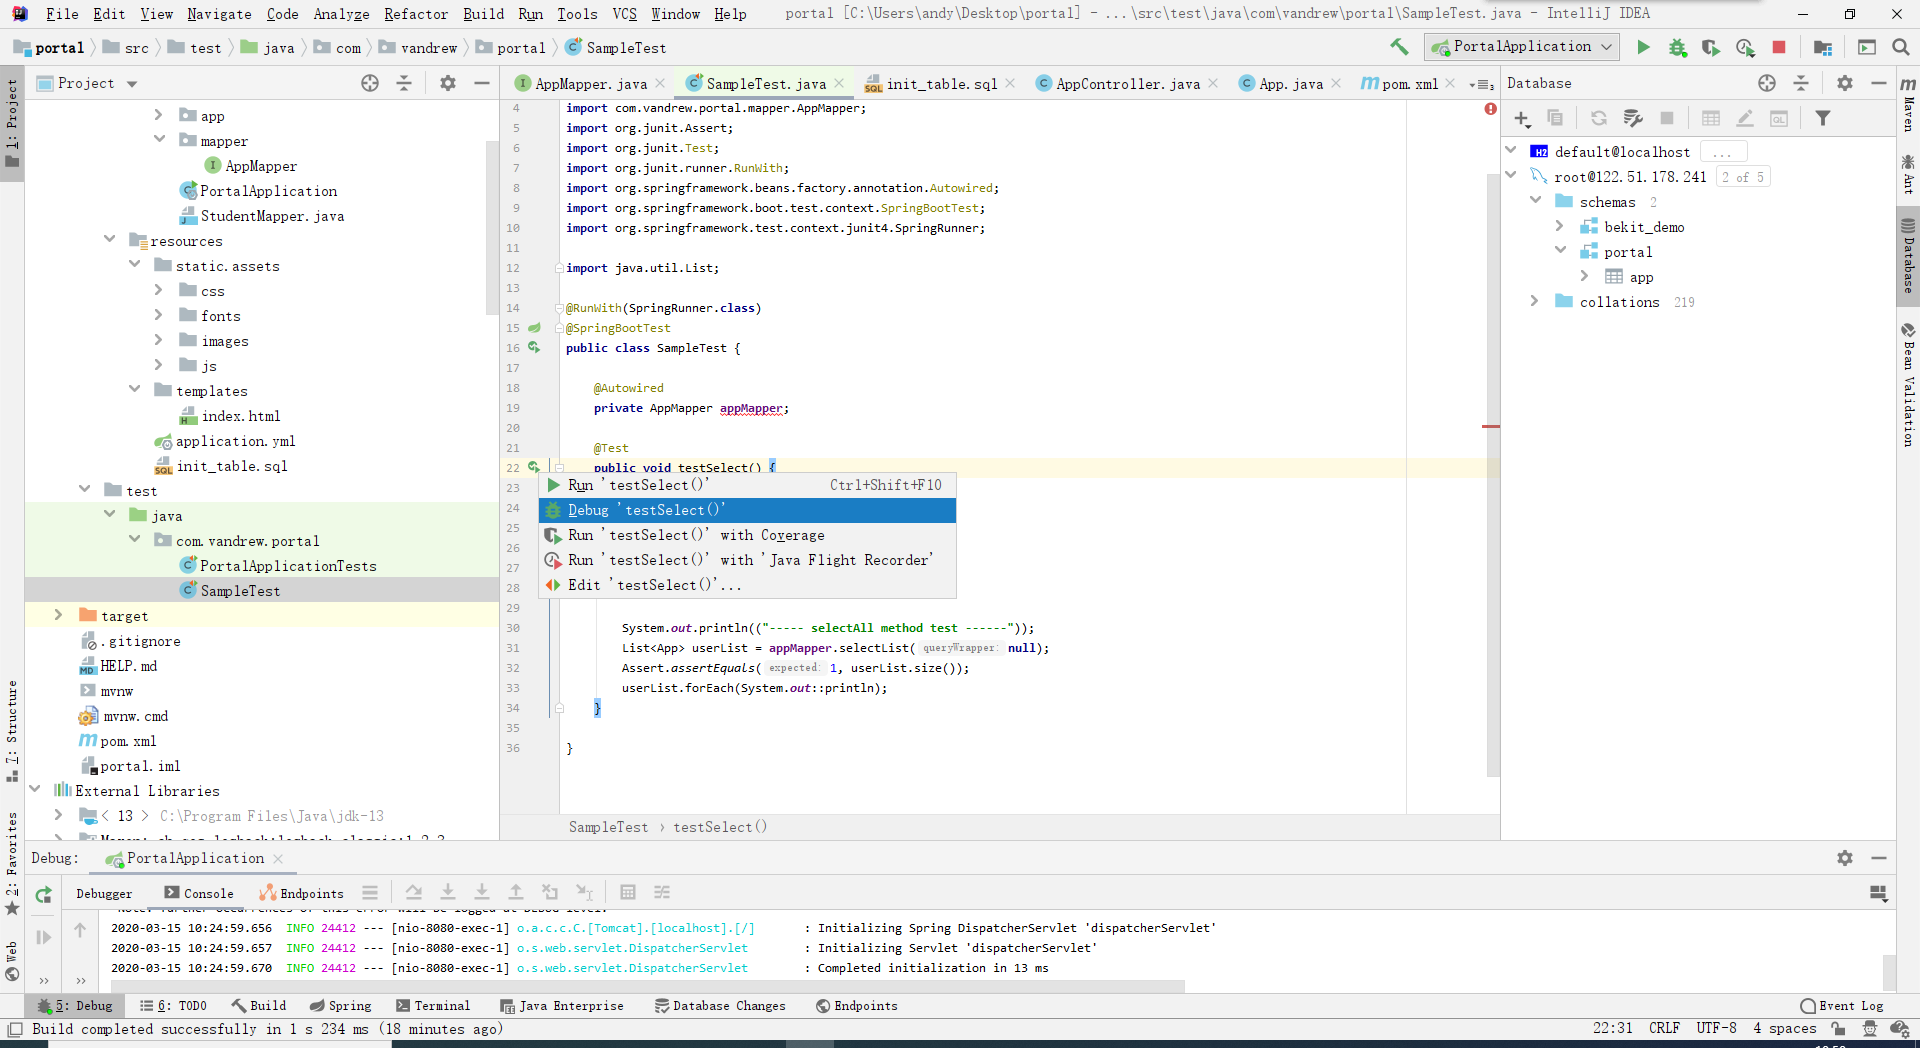Open Search Everywhere magnifier icon
This screenshot has height=1048, width=1920.
1901,47
